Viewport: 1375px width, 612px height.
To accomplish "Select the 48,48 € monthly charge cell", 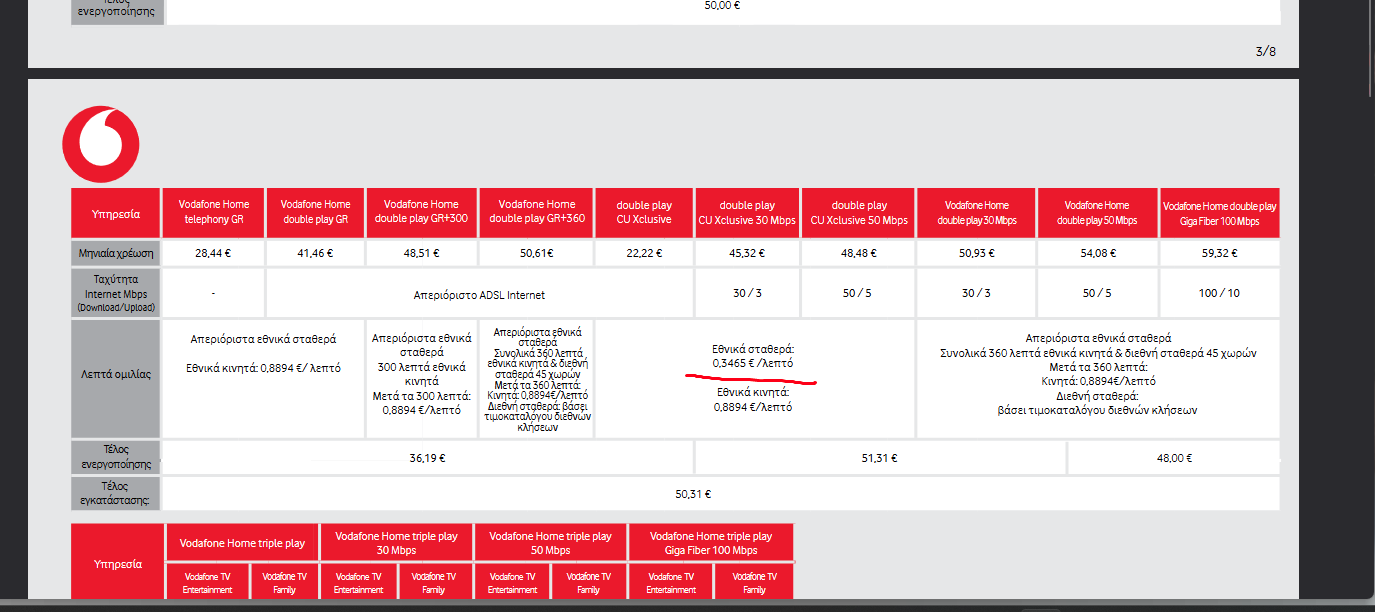I will tap(859, 253).
